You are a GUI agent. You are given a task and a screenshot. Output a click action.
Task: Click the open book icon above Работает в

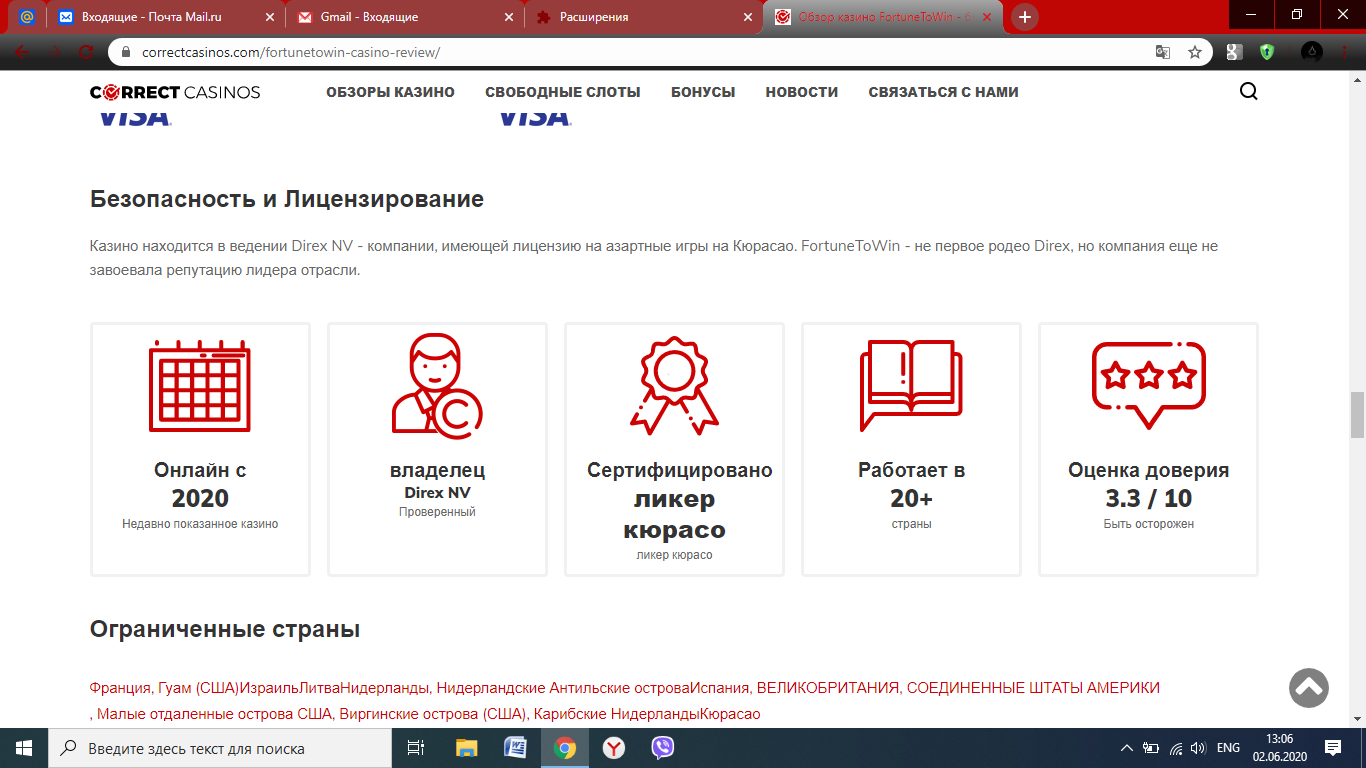coord(911,385)
